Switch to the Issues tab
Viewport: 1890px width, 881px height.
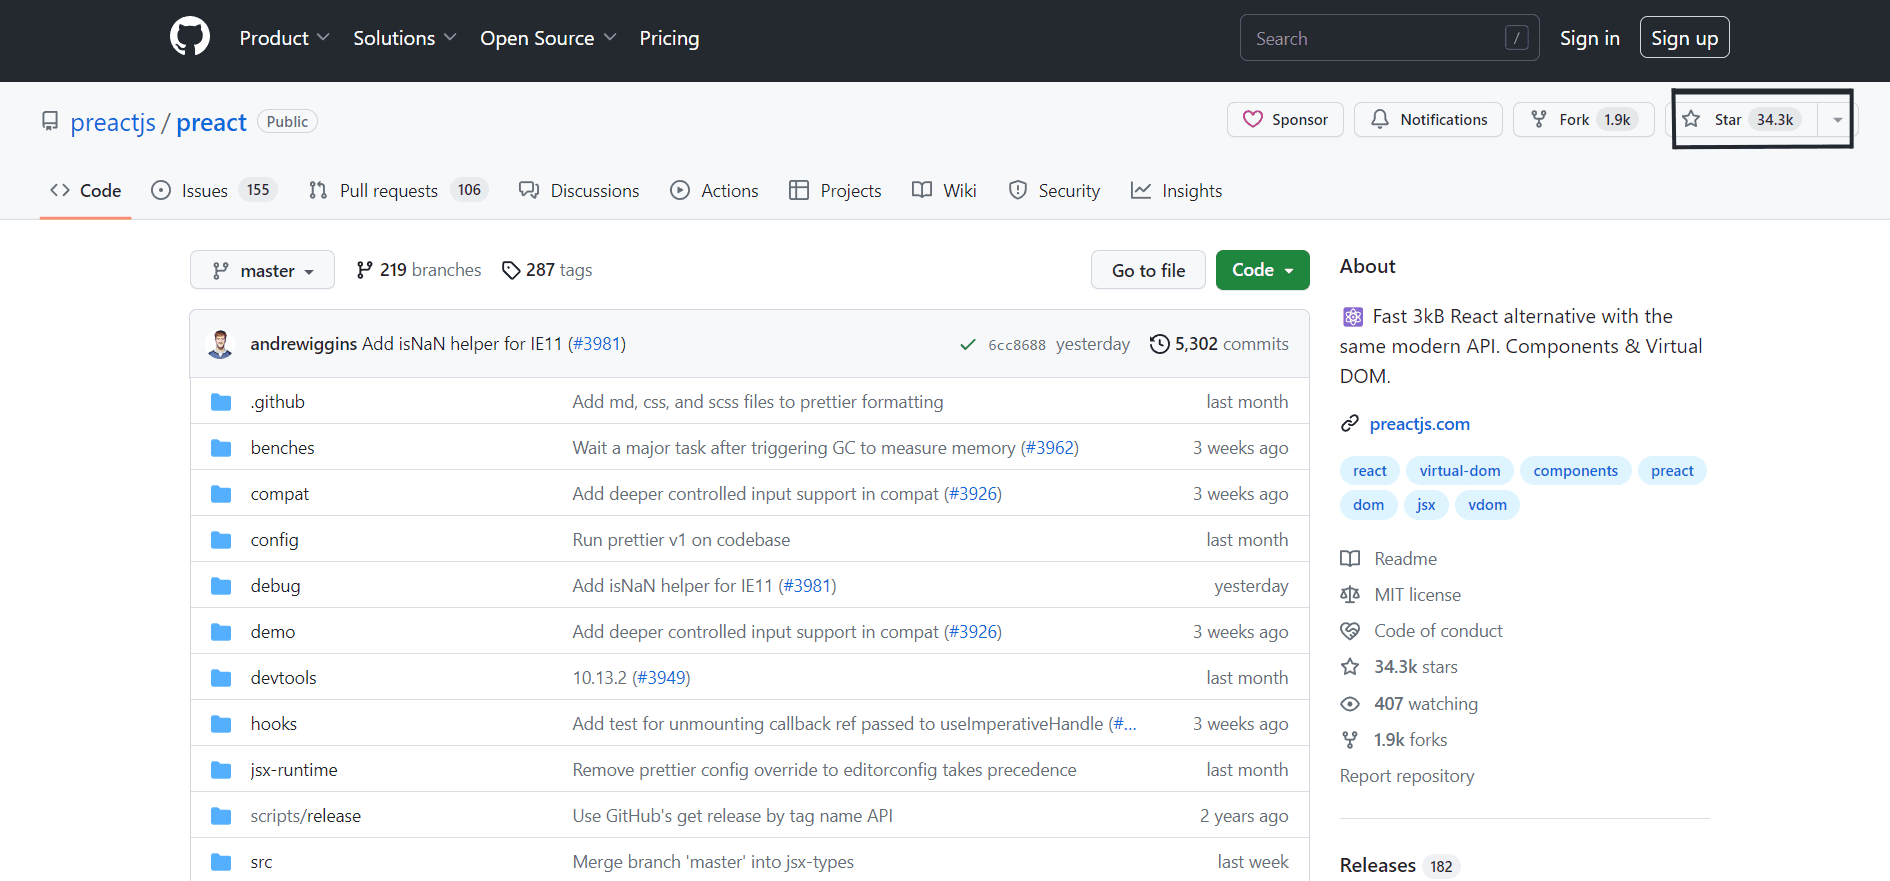coord(213,190)
